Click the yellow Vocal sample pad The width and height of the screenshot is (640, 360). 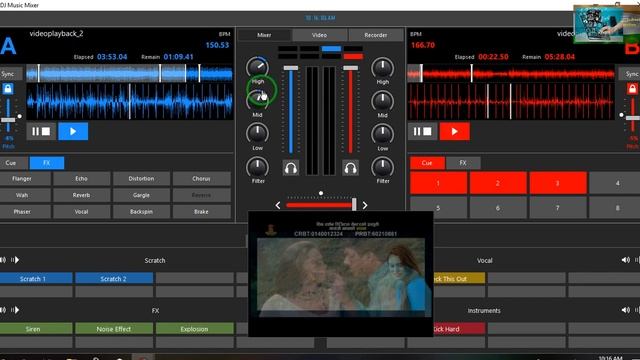tap(459, 279)
